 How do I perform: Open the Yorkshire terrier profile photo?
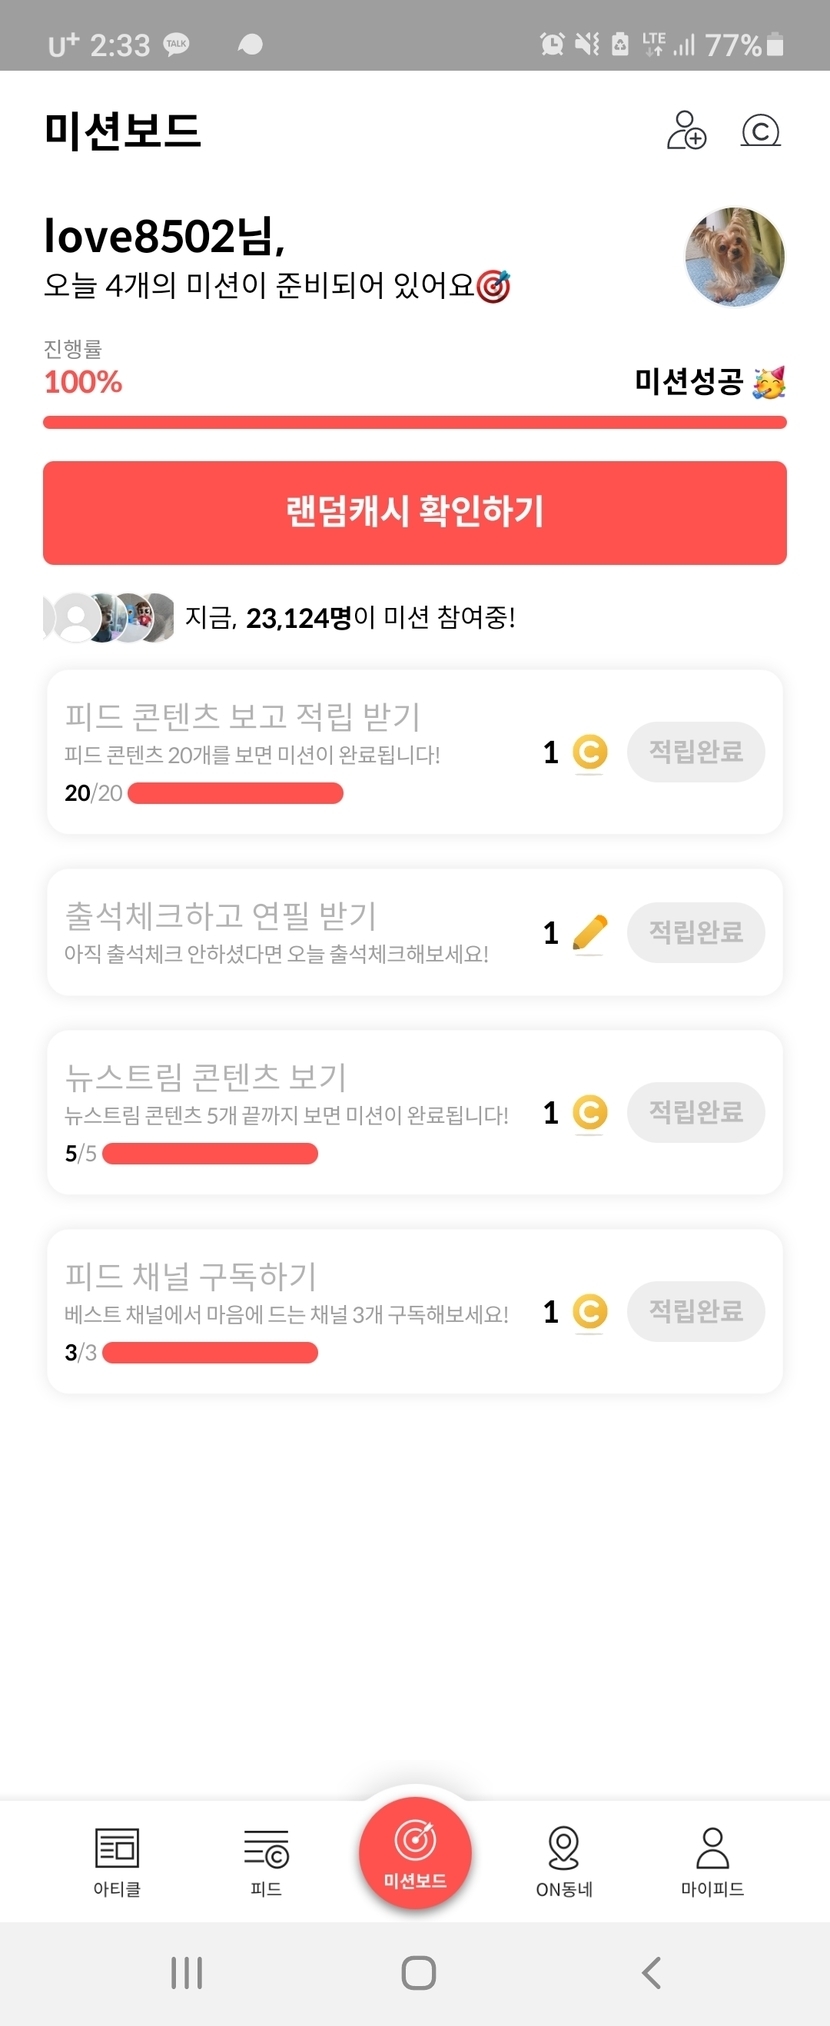(x=734, y=256)
